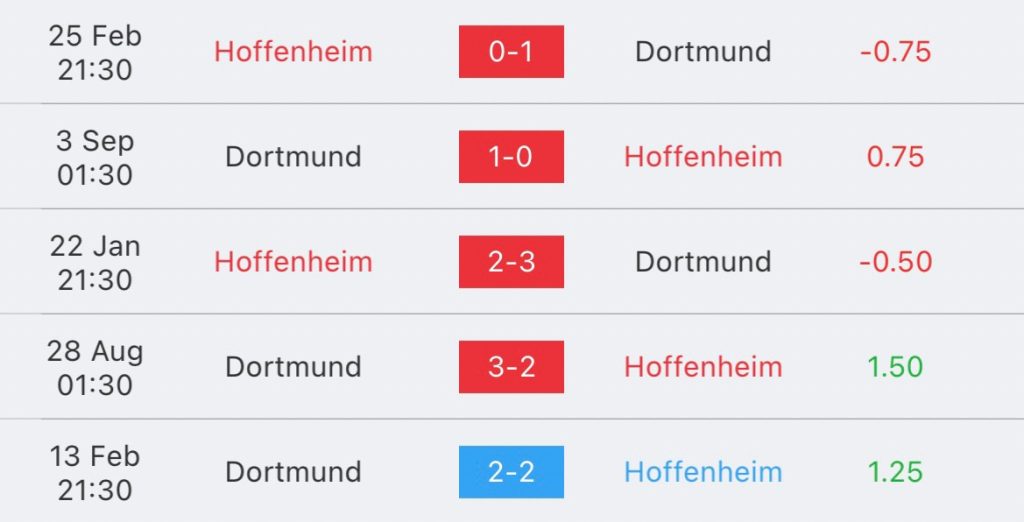Open the 3-2 match score
Viewport: 1024px width, 522px height.
511,367
